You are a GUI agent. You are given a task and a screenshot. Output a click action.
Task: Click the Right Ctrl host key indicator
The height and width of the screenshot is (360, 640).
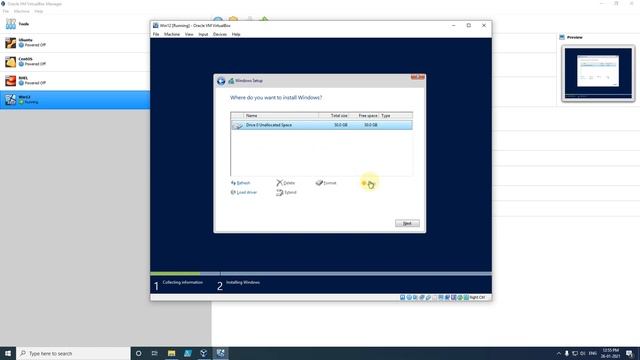[x=477, y=298]
